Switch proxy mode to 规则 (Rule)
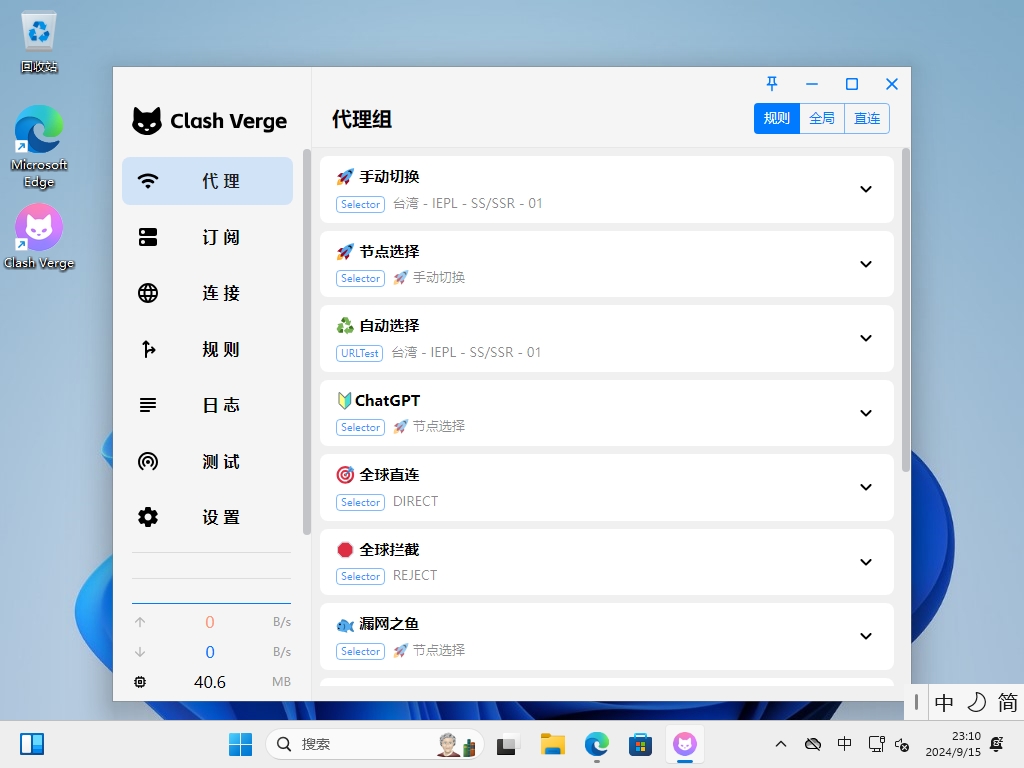The image size is (1024, 768). tap(777, 118)
